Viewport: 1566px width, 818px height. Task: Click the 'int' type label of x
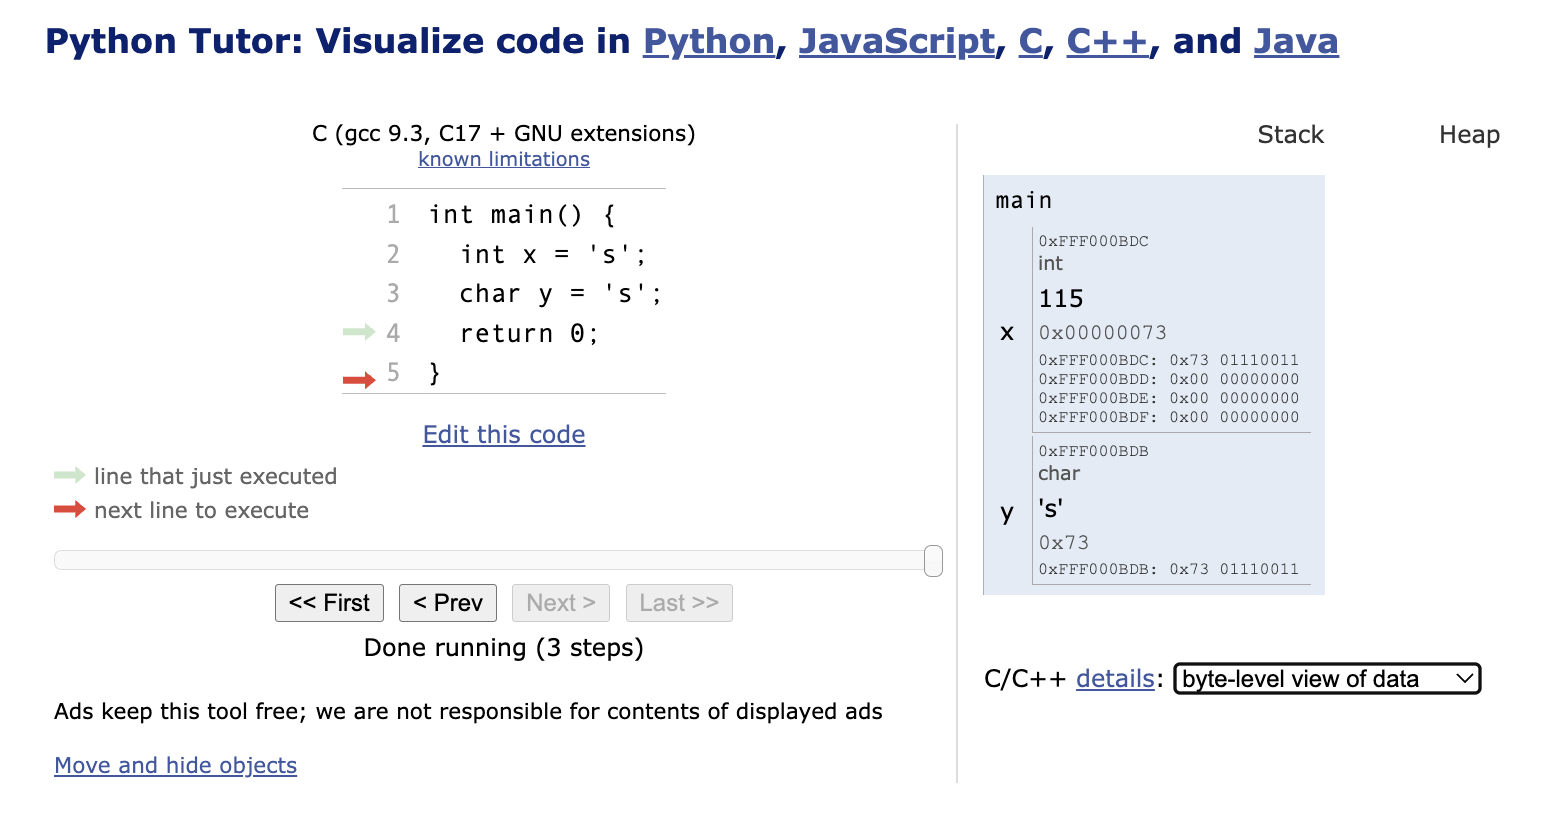(x=1050, y=264)
